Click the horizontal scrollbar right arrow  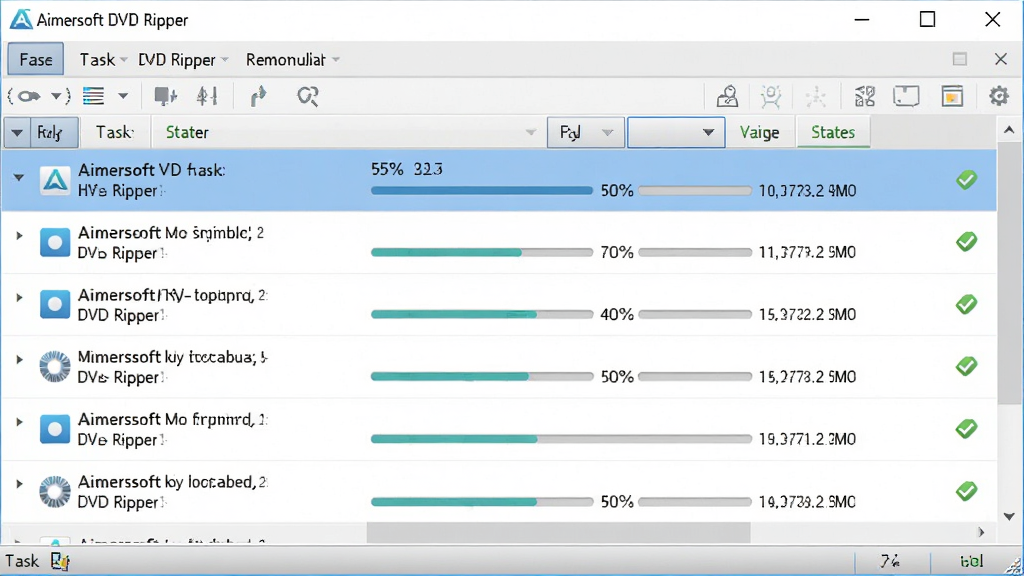pyautogui.click(x=981, y=532)
